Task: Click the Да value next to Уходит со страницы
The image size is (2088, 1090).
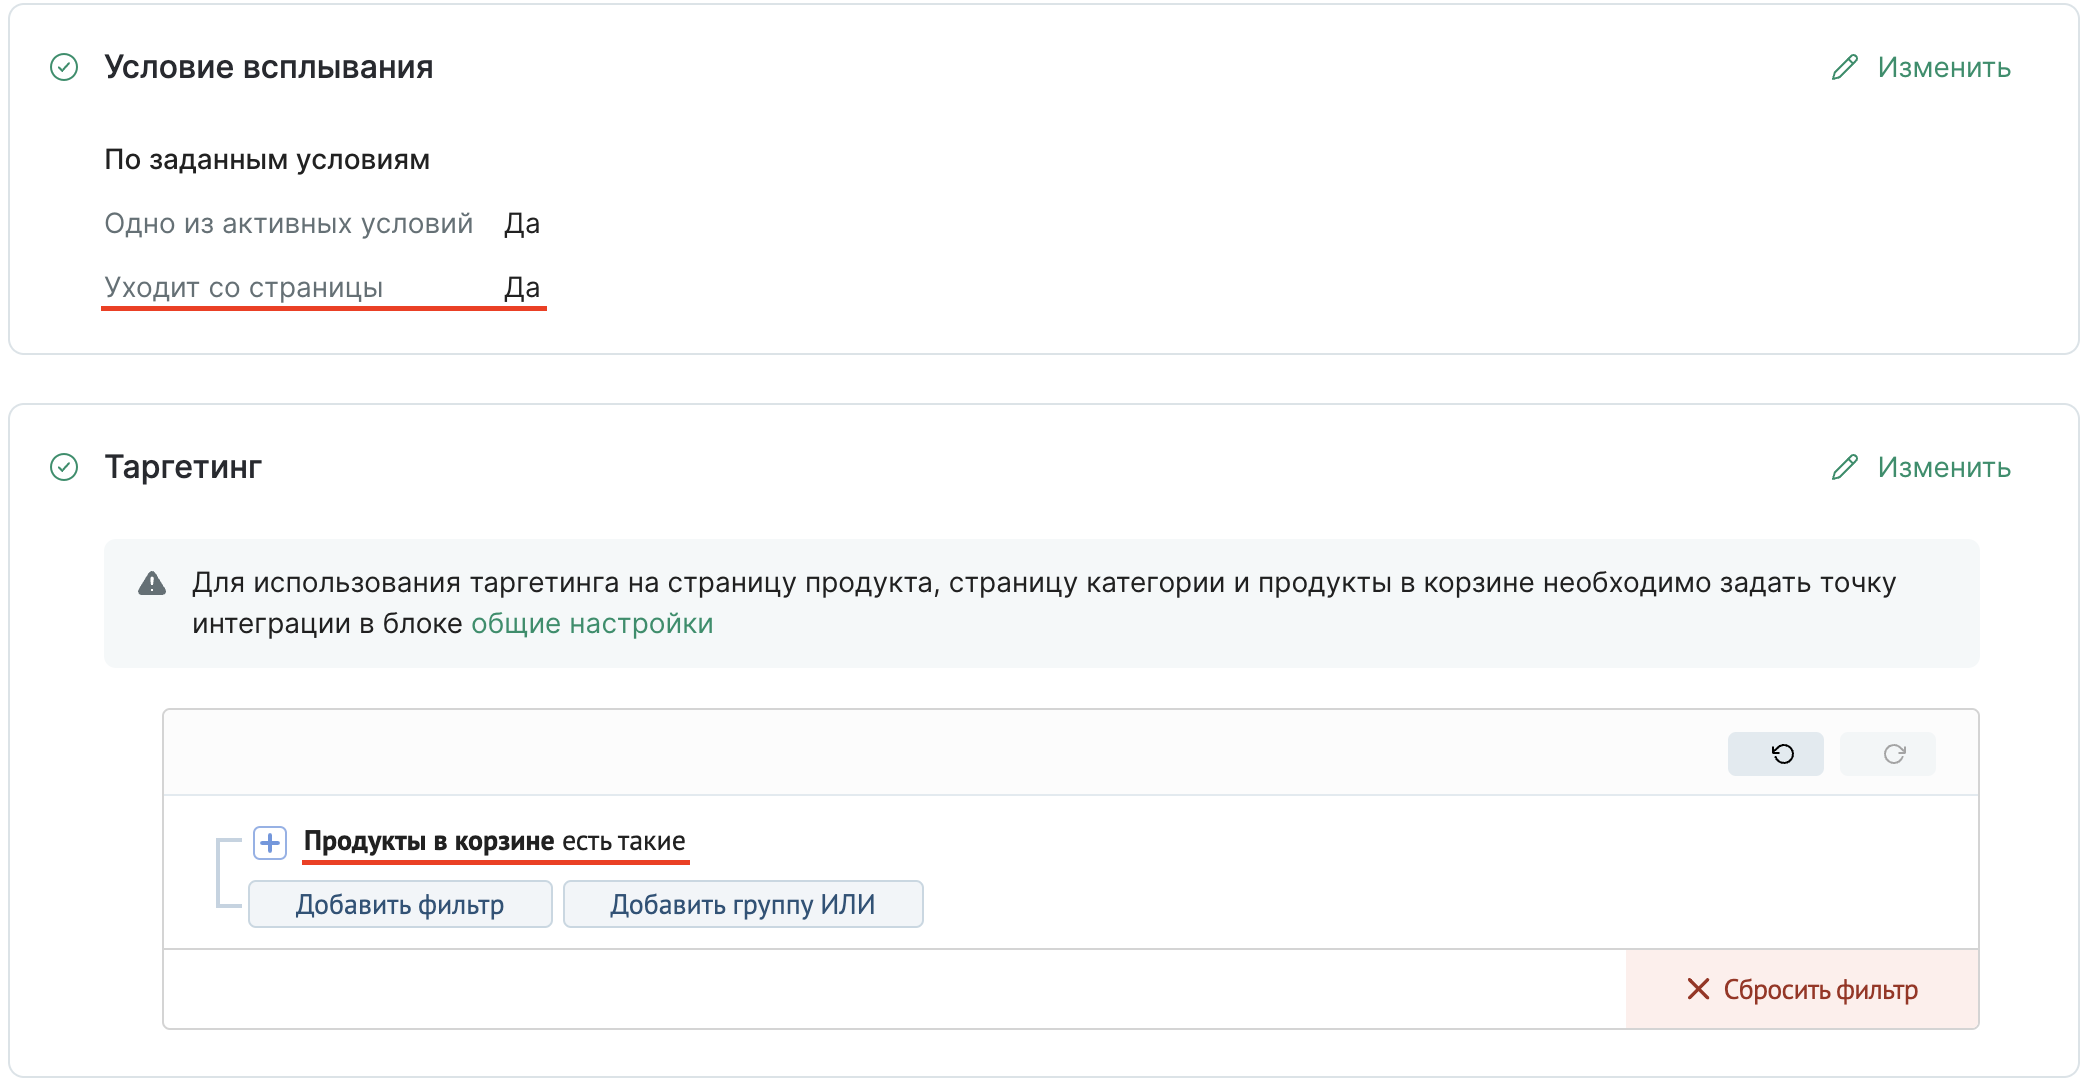Action: point(522,288)
